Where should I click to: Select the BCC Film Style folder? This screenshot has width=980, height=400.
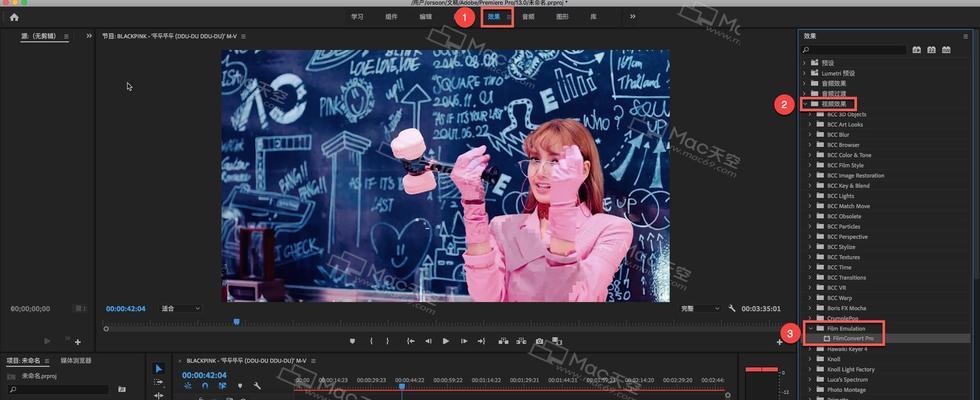[x=845, y=165]
